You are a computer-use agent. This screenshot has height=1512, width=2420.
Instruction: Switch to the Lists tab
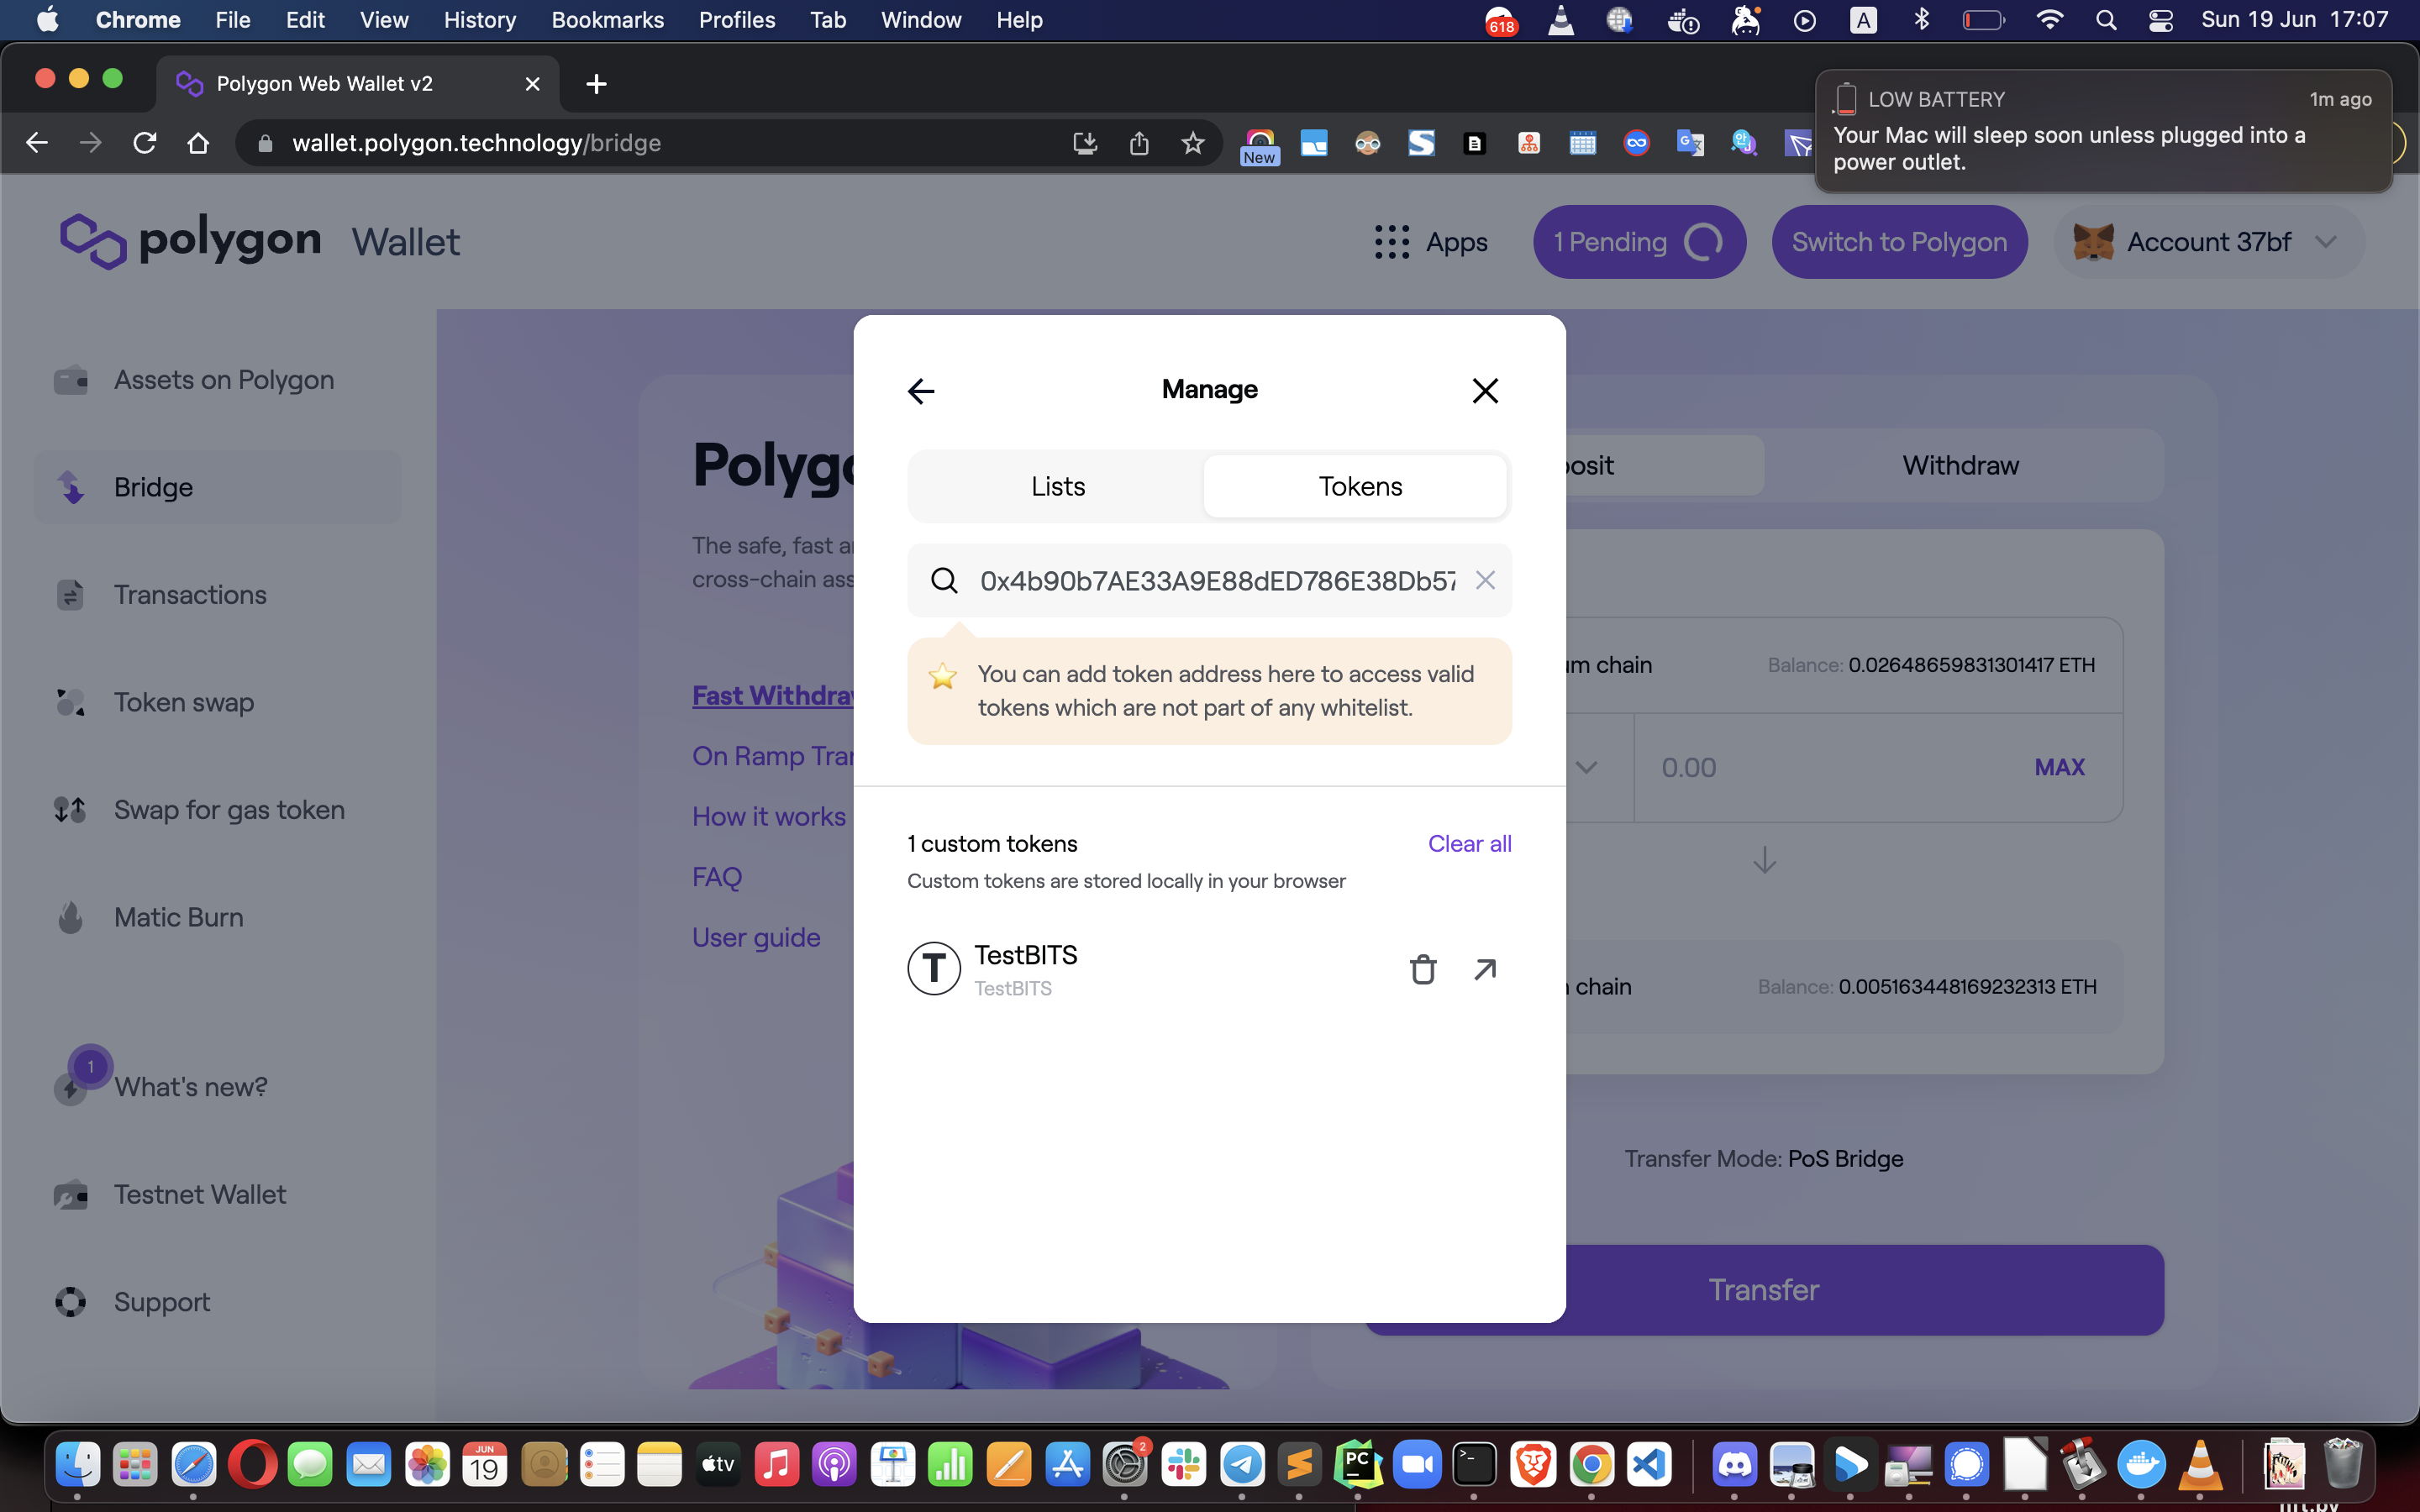click(1057, 486)
